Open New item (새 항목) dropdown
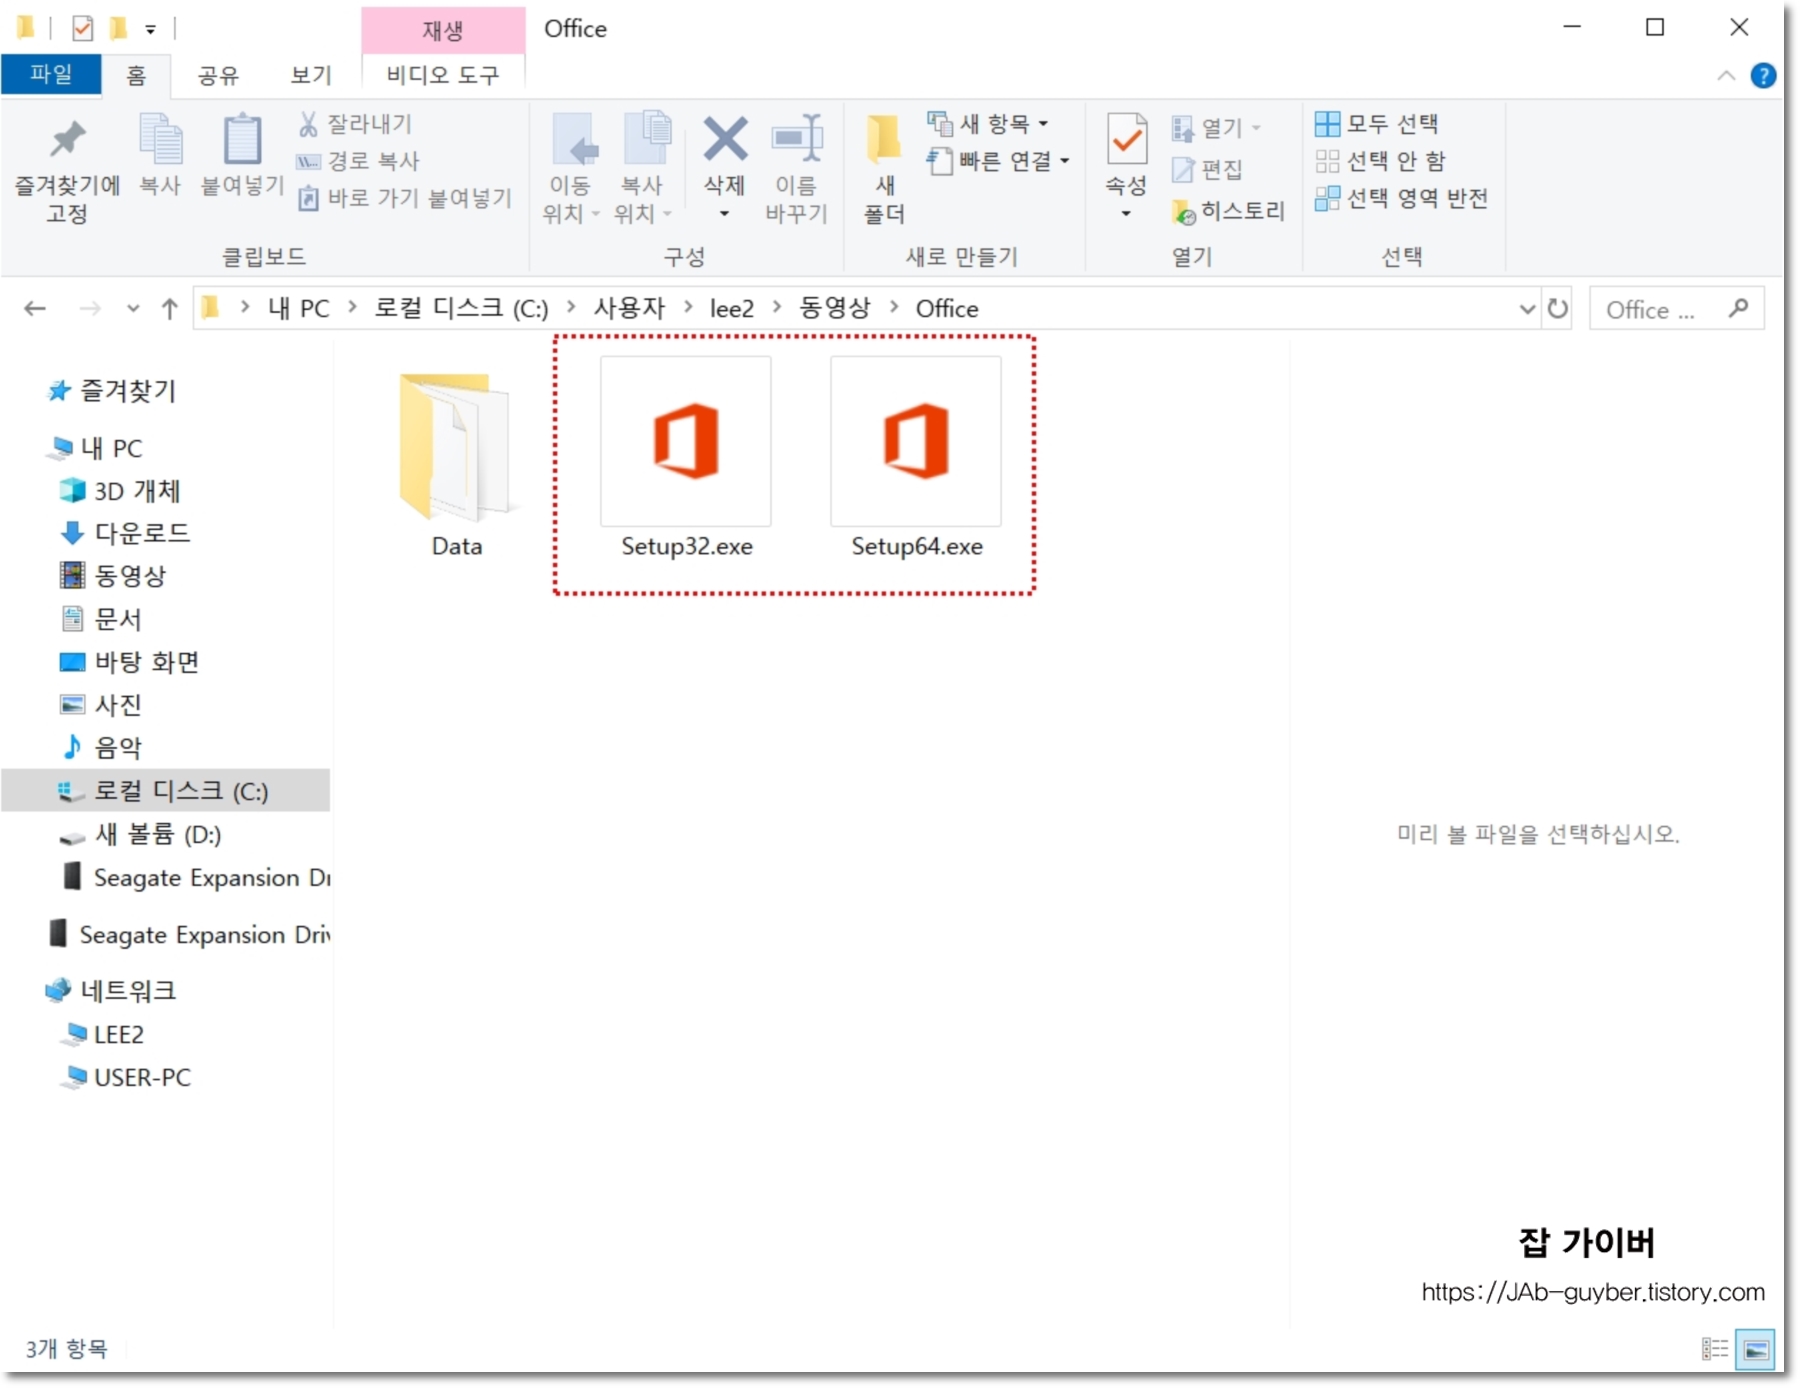This screenshot has width=1800, height=1388. tap(988, 124)
